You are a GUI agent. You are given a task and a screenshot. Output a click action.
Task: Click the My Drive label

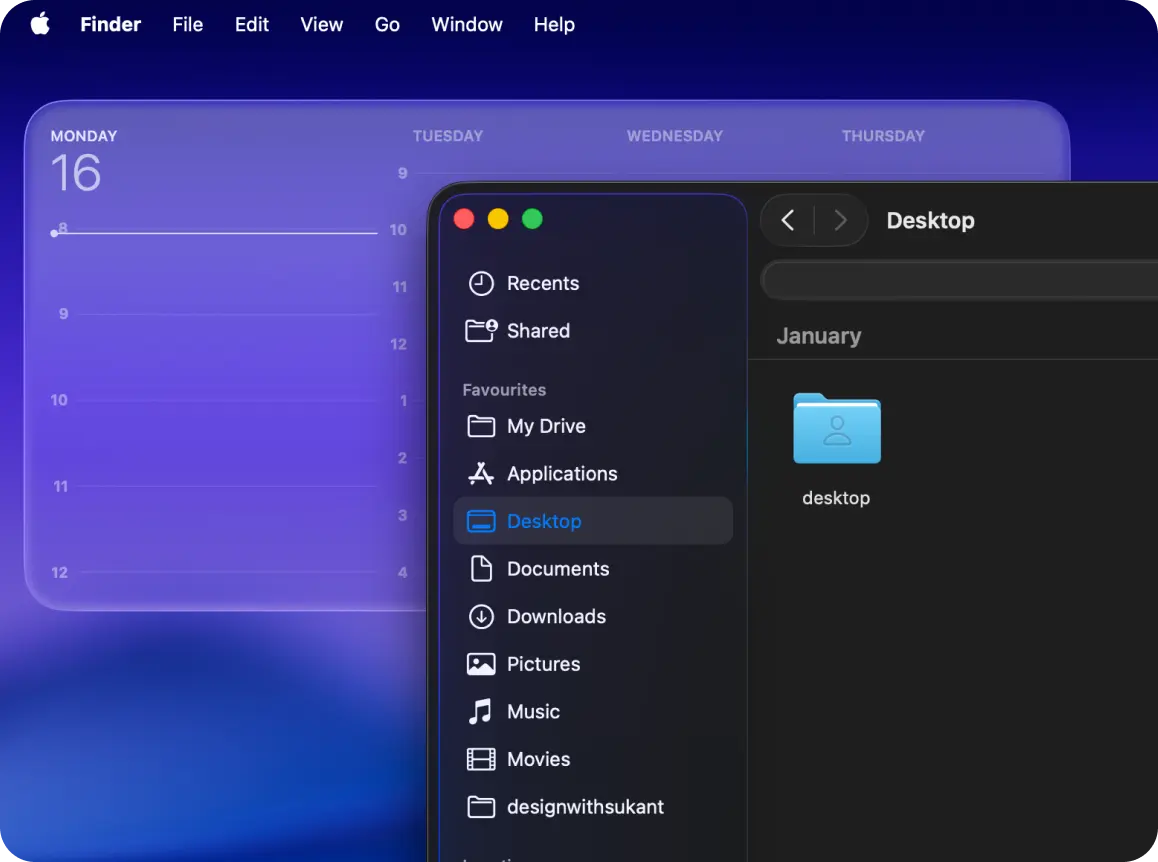[546, 426]
